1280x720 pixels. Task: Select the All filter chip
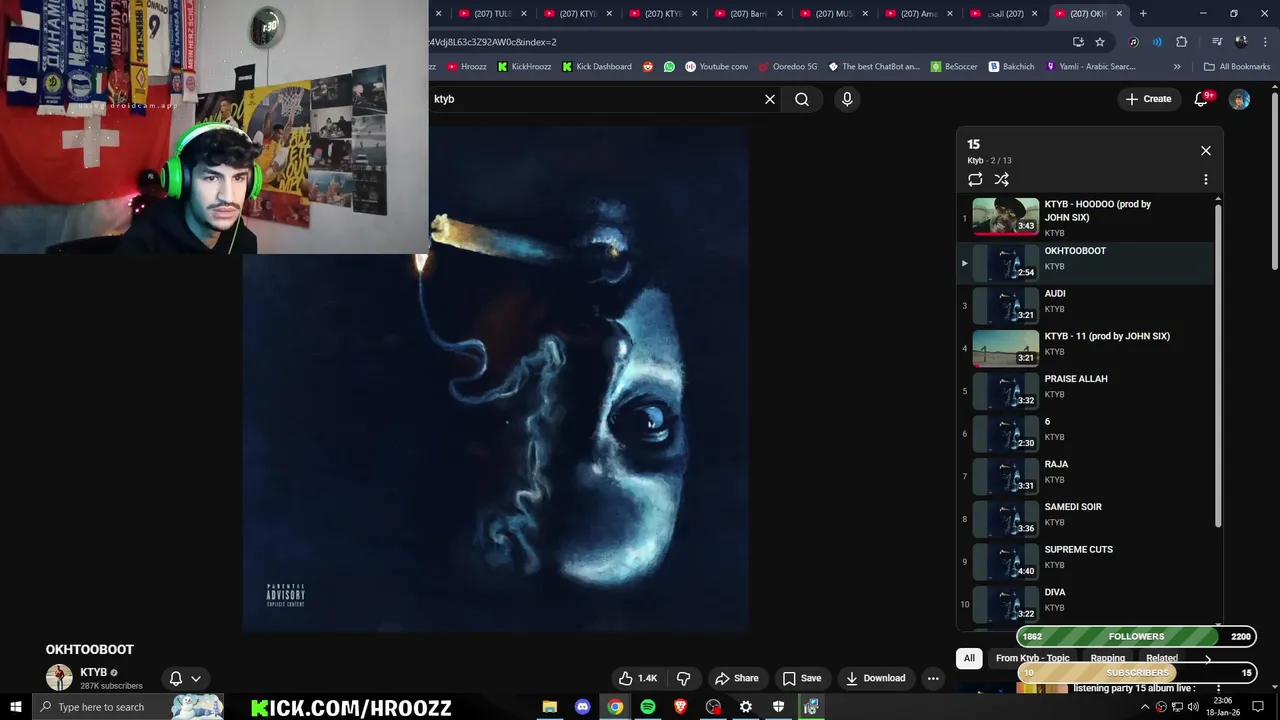coord(969,658)
